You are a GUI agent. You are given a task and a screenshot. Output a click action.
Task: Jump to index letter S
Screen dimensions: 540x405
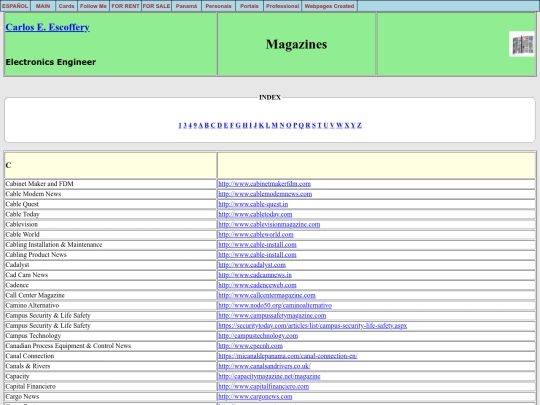pyautogui.click(x=314, y=125)
